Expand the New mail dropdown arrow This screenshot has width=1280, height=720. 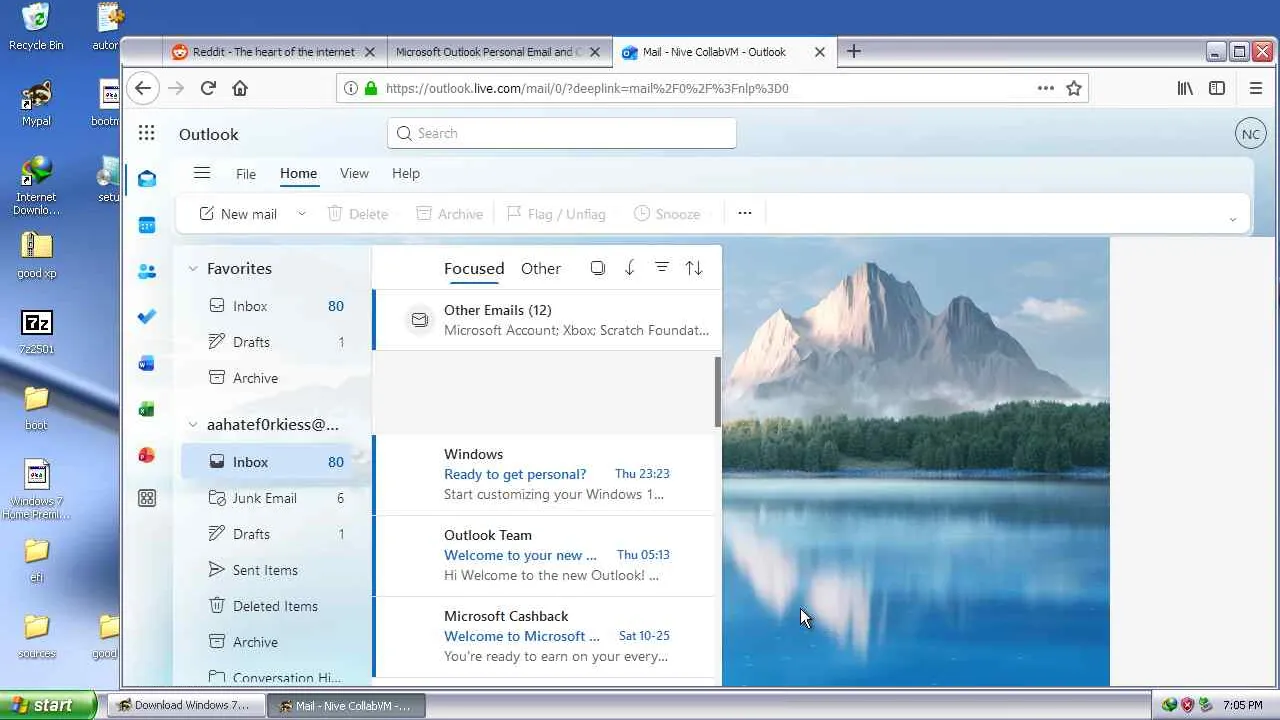coord(301,214)
